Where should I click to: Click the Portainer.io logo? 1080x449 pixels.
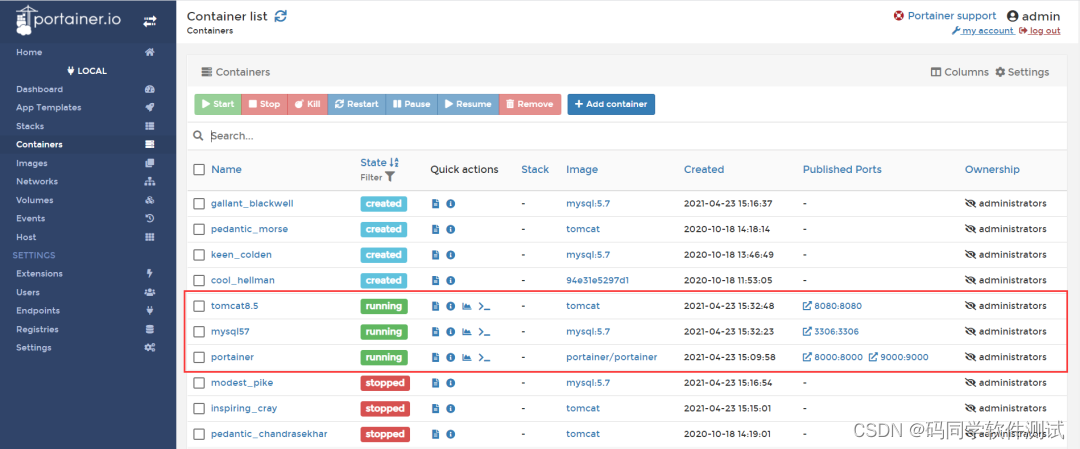tap(68, 21)
